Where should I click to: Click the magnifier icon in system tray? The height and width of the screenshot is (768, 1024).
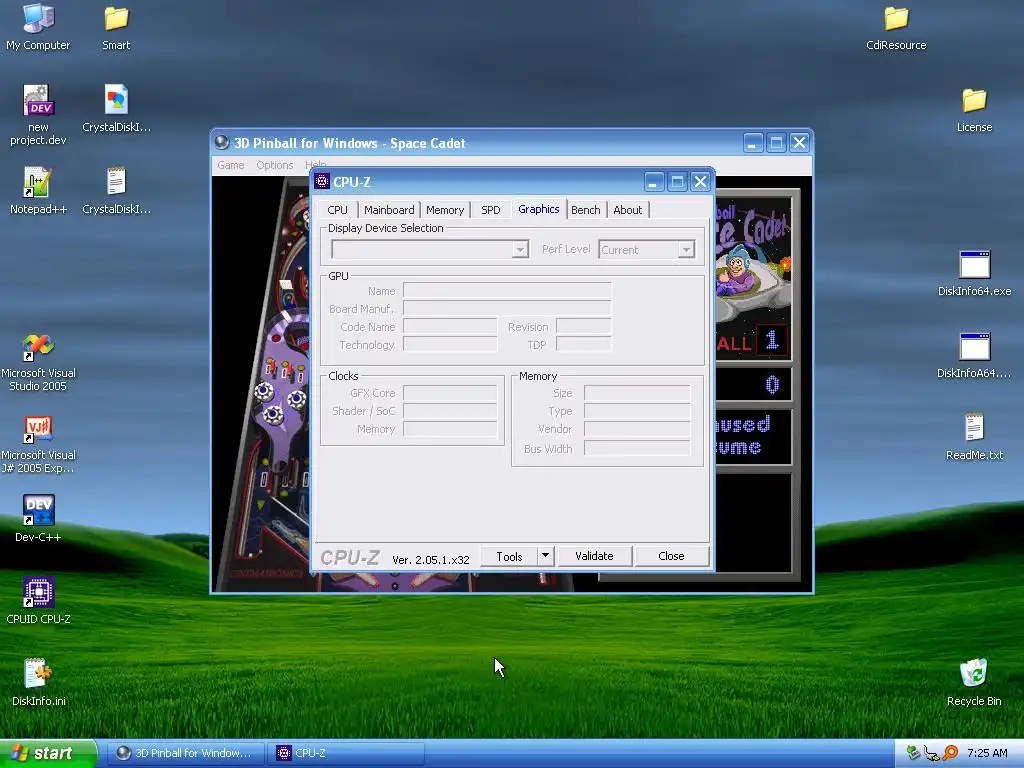(x=951, y=753)
